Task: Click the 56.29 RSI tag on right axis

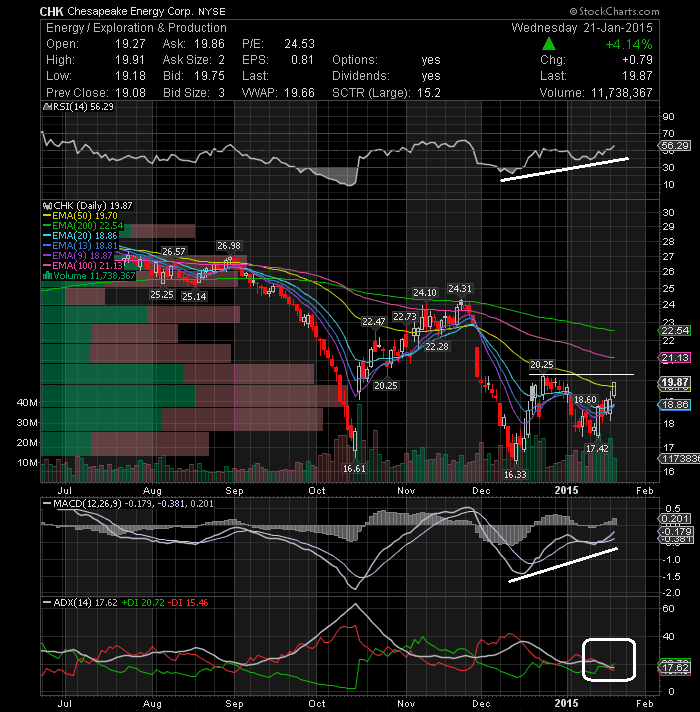Action: click(x=675, y=146)
